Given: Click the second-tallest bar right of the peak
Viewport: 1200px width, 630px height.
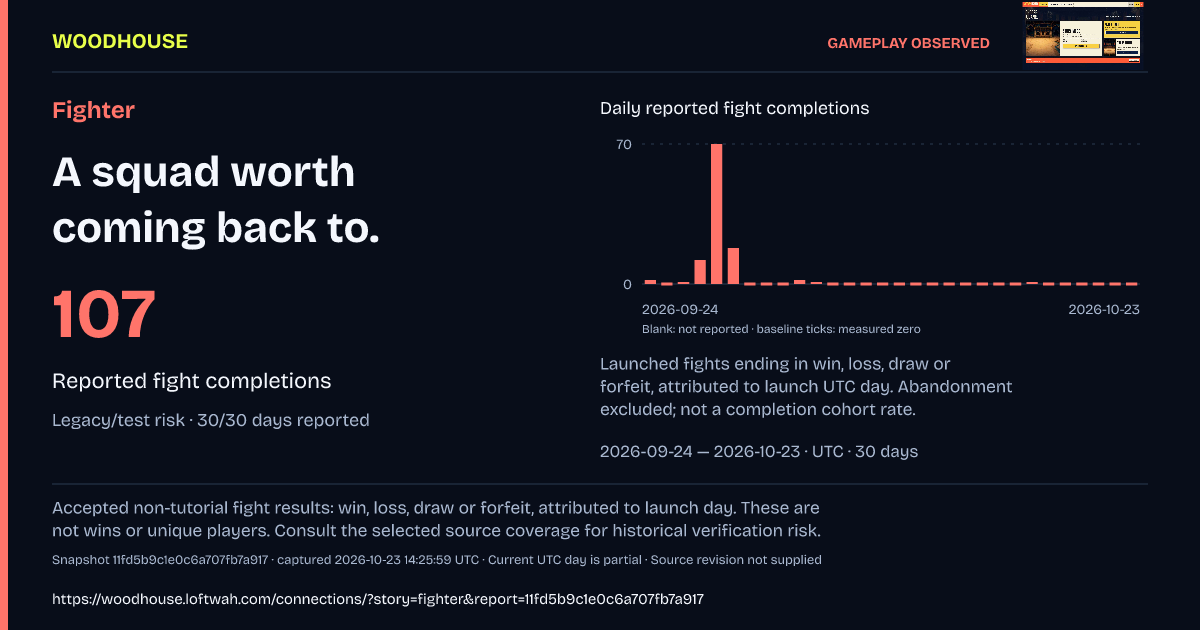Looking at the screenshot, I should [733, 266].
